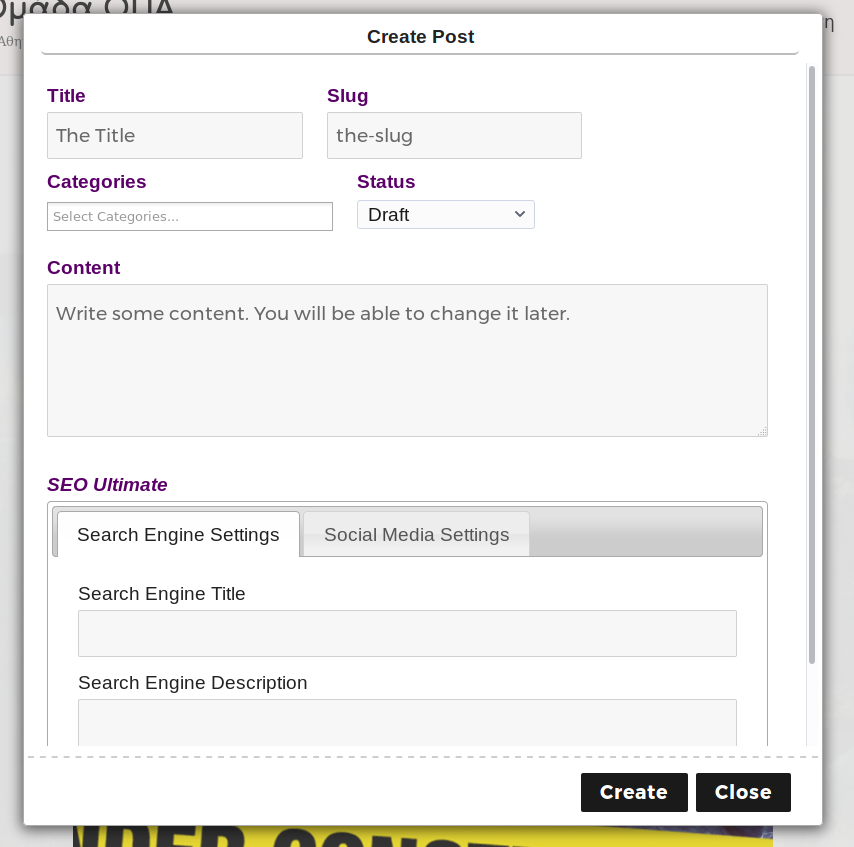
Task: Click the Title input field
Action: coord(174,135)
